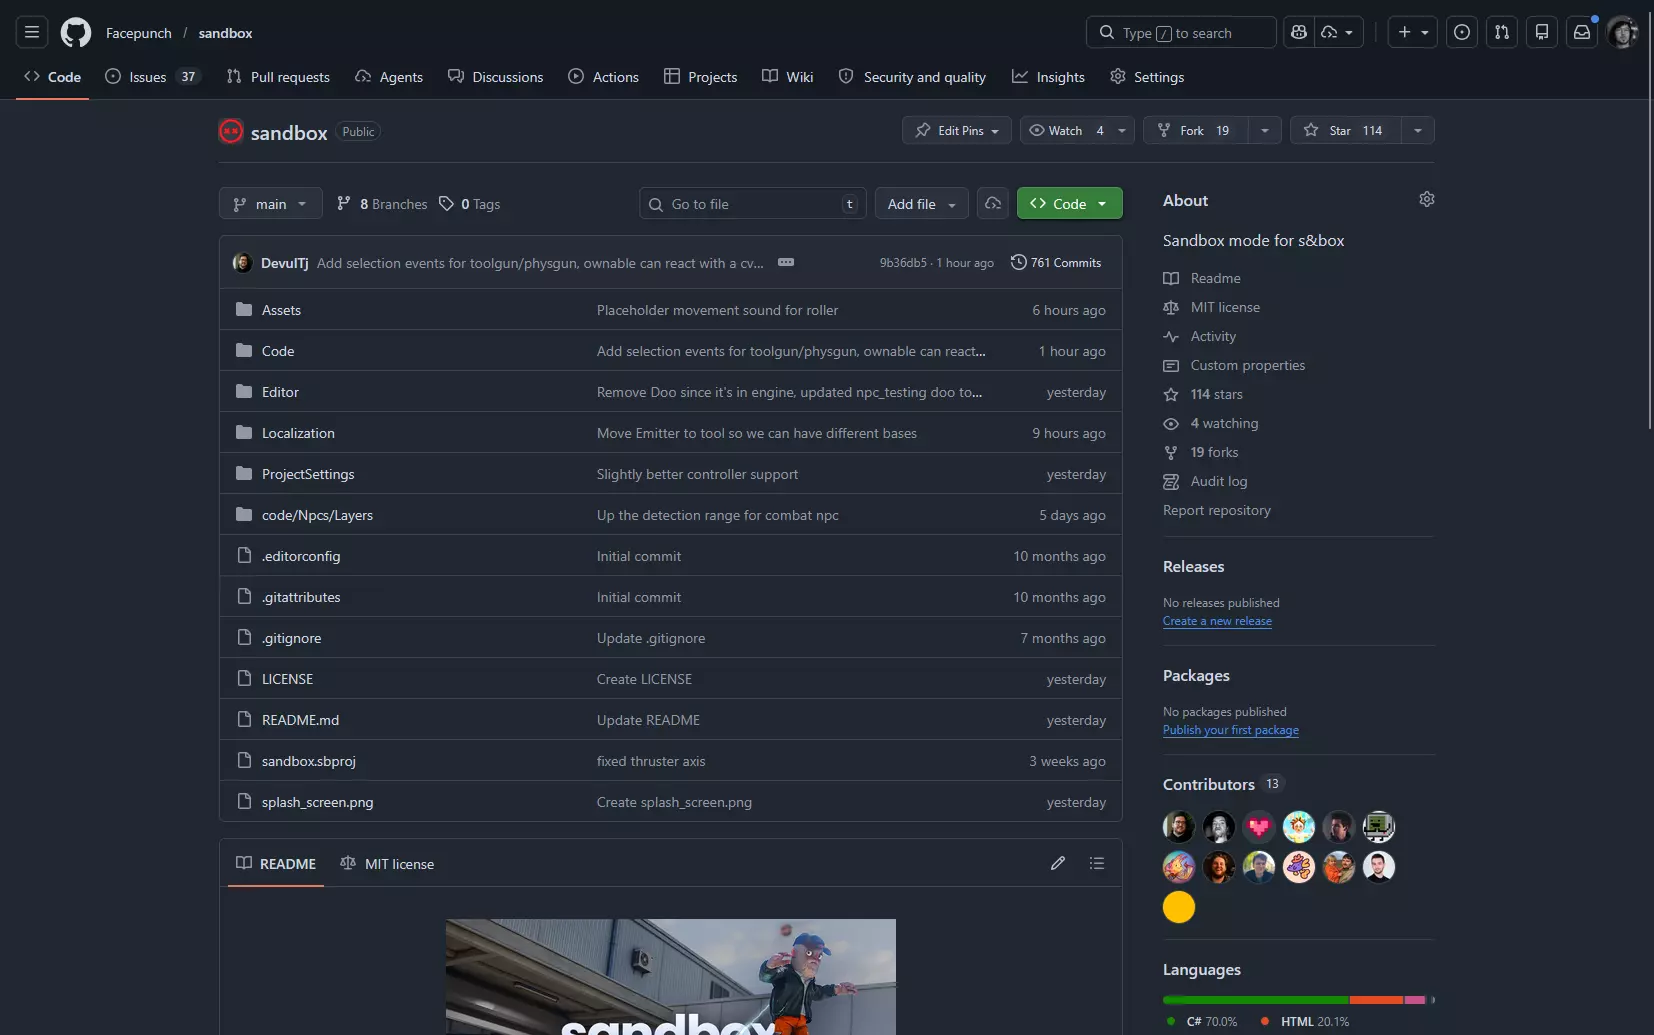Go to GitHub home via Octocat logo
The height and width of the screenshot is (1035, 1654).
tap(76, 33)
